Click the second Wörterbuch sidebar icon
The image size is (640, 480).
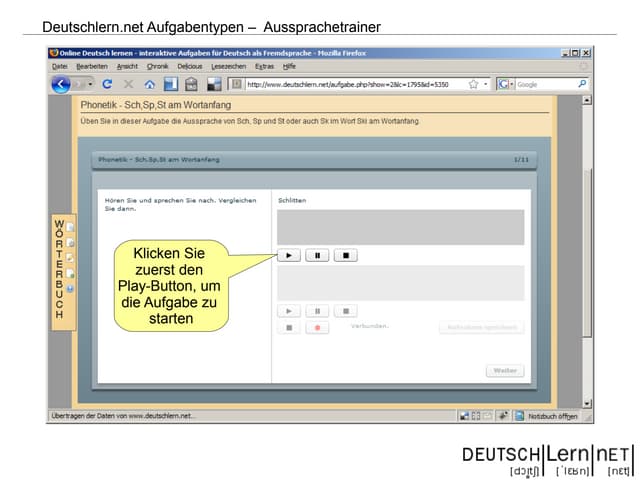click(x=70, y=243)
